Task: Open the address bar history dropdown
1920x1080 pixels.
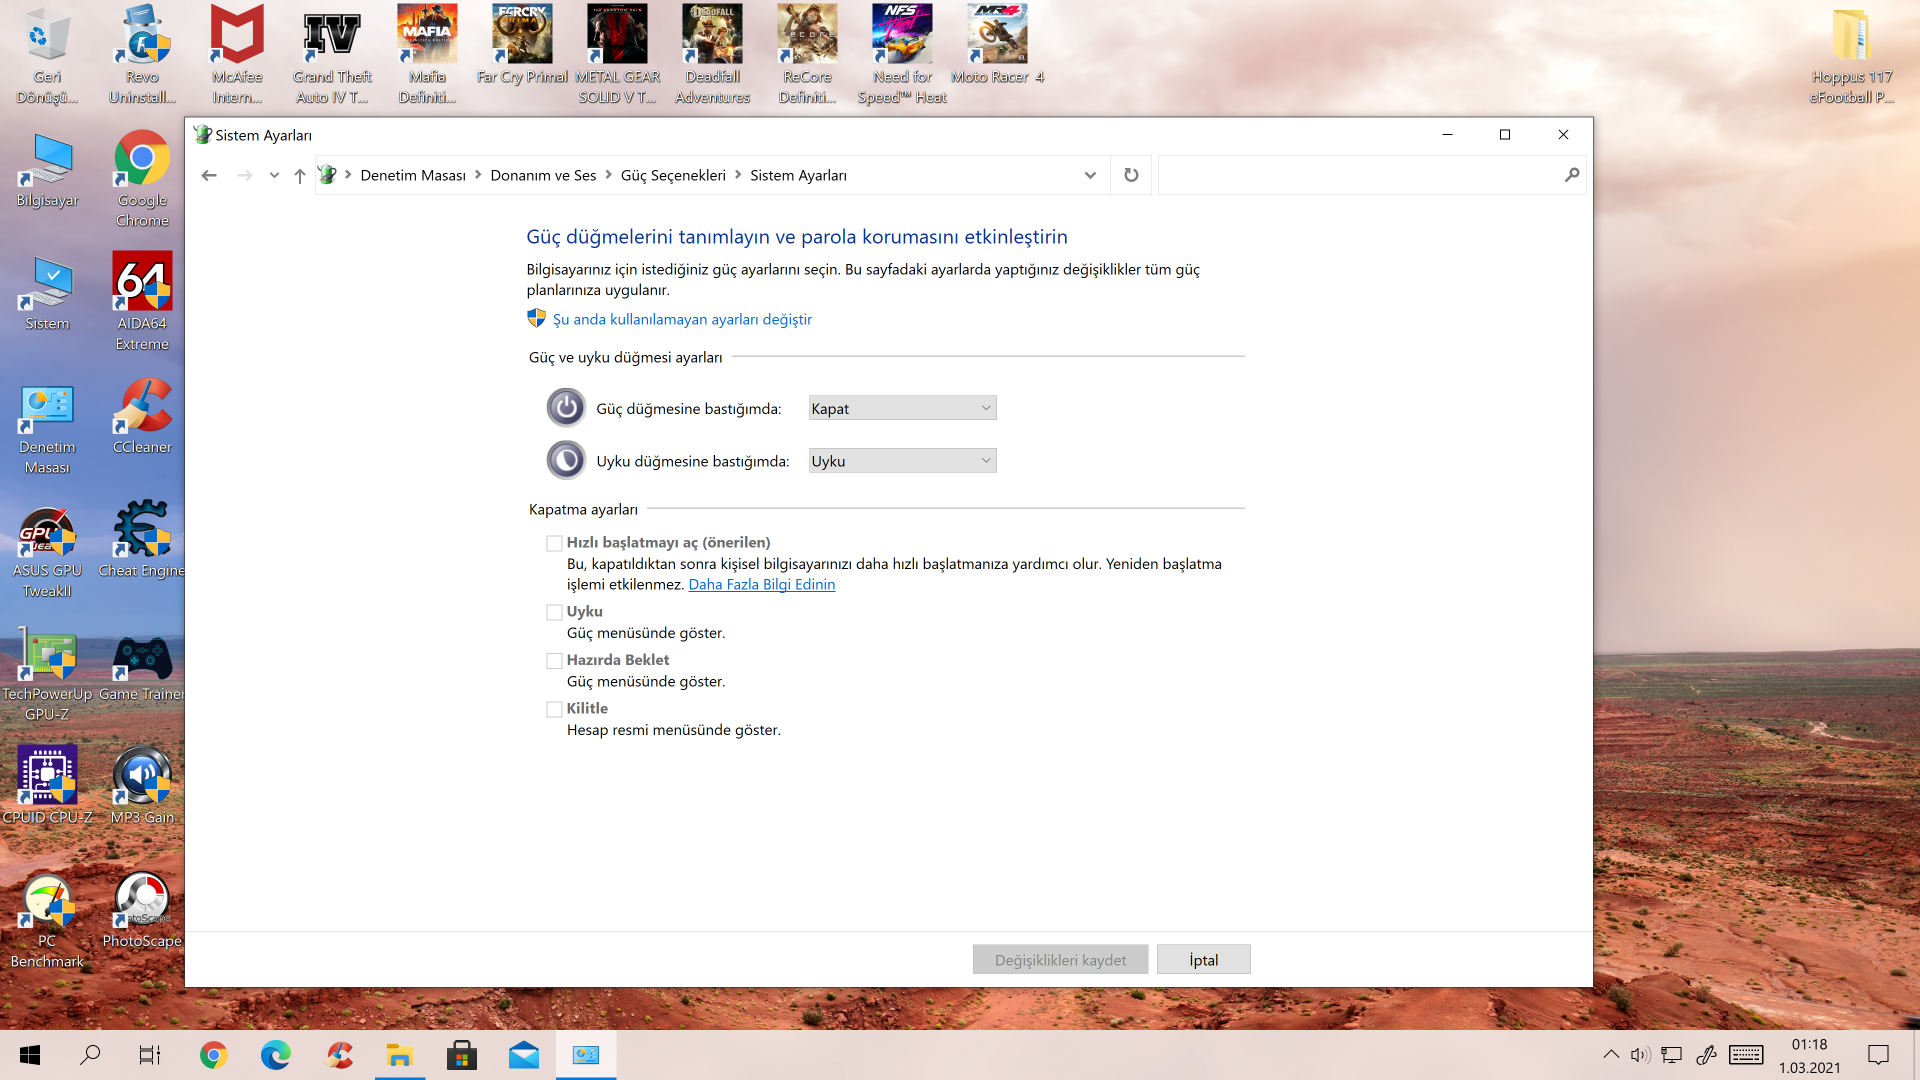Action: click(1090, 175)
